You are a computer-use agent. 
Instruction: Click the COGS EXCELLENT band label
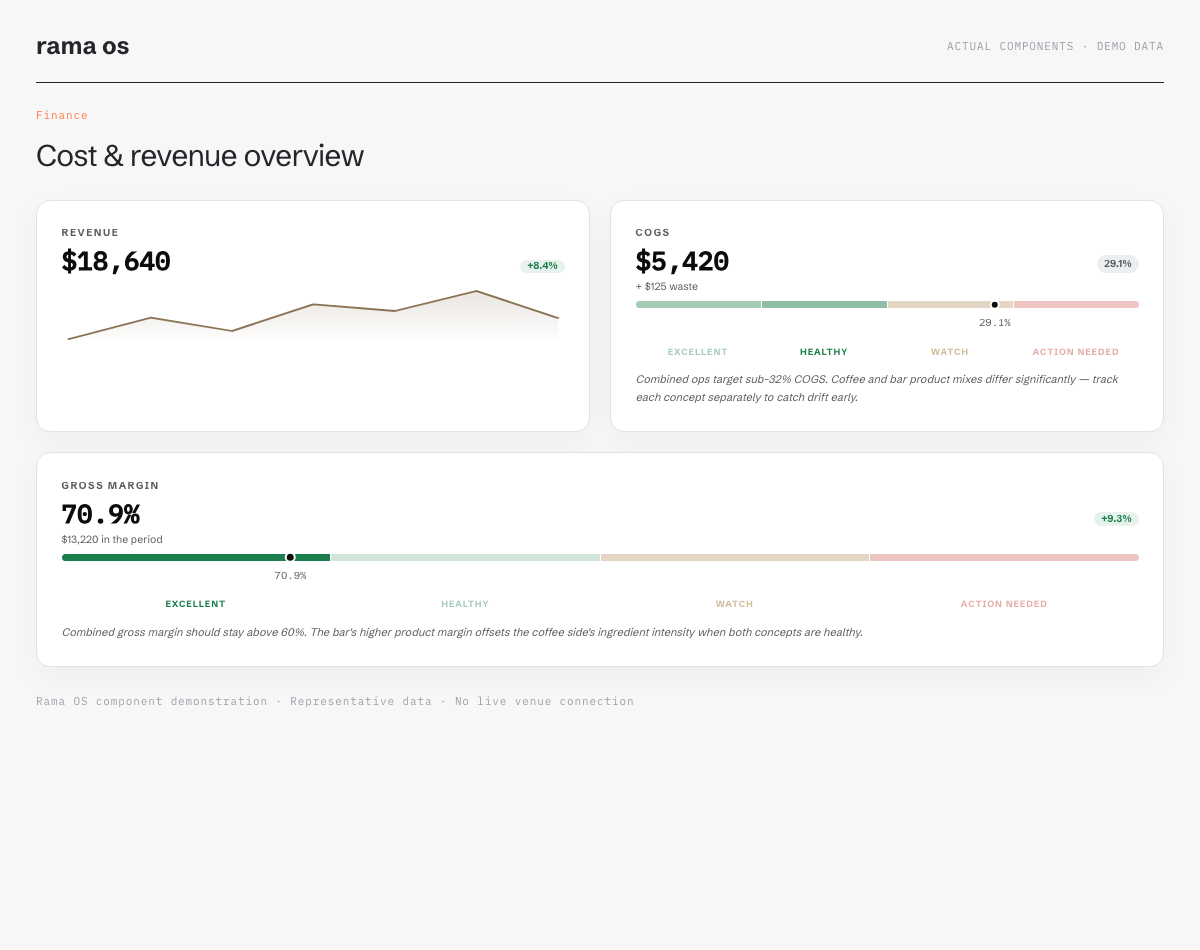point(698,352)
